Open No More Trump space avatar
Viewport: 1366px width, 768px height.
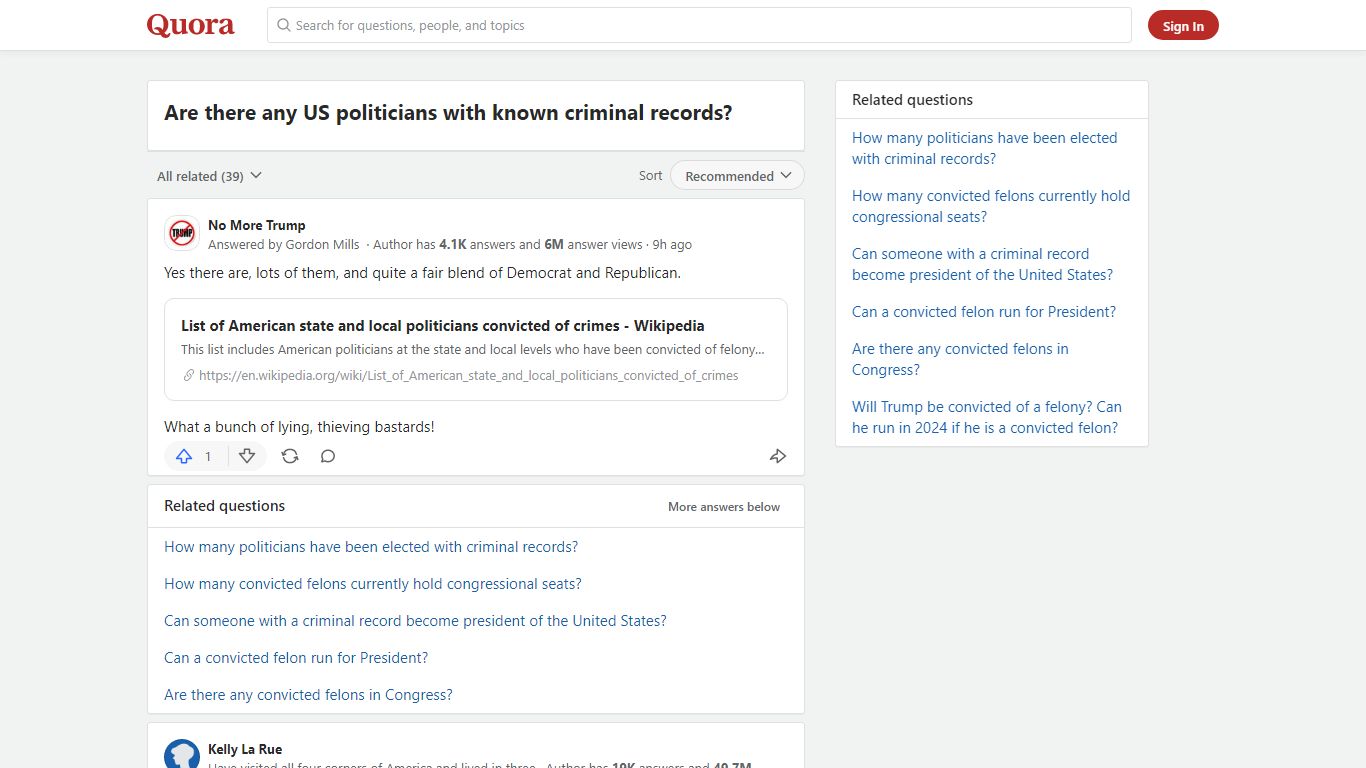[182, 234]
